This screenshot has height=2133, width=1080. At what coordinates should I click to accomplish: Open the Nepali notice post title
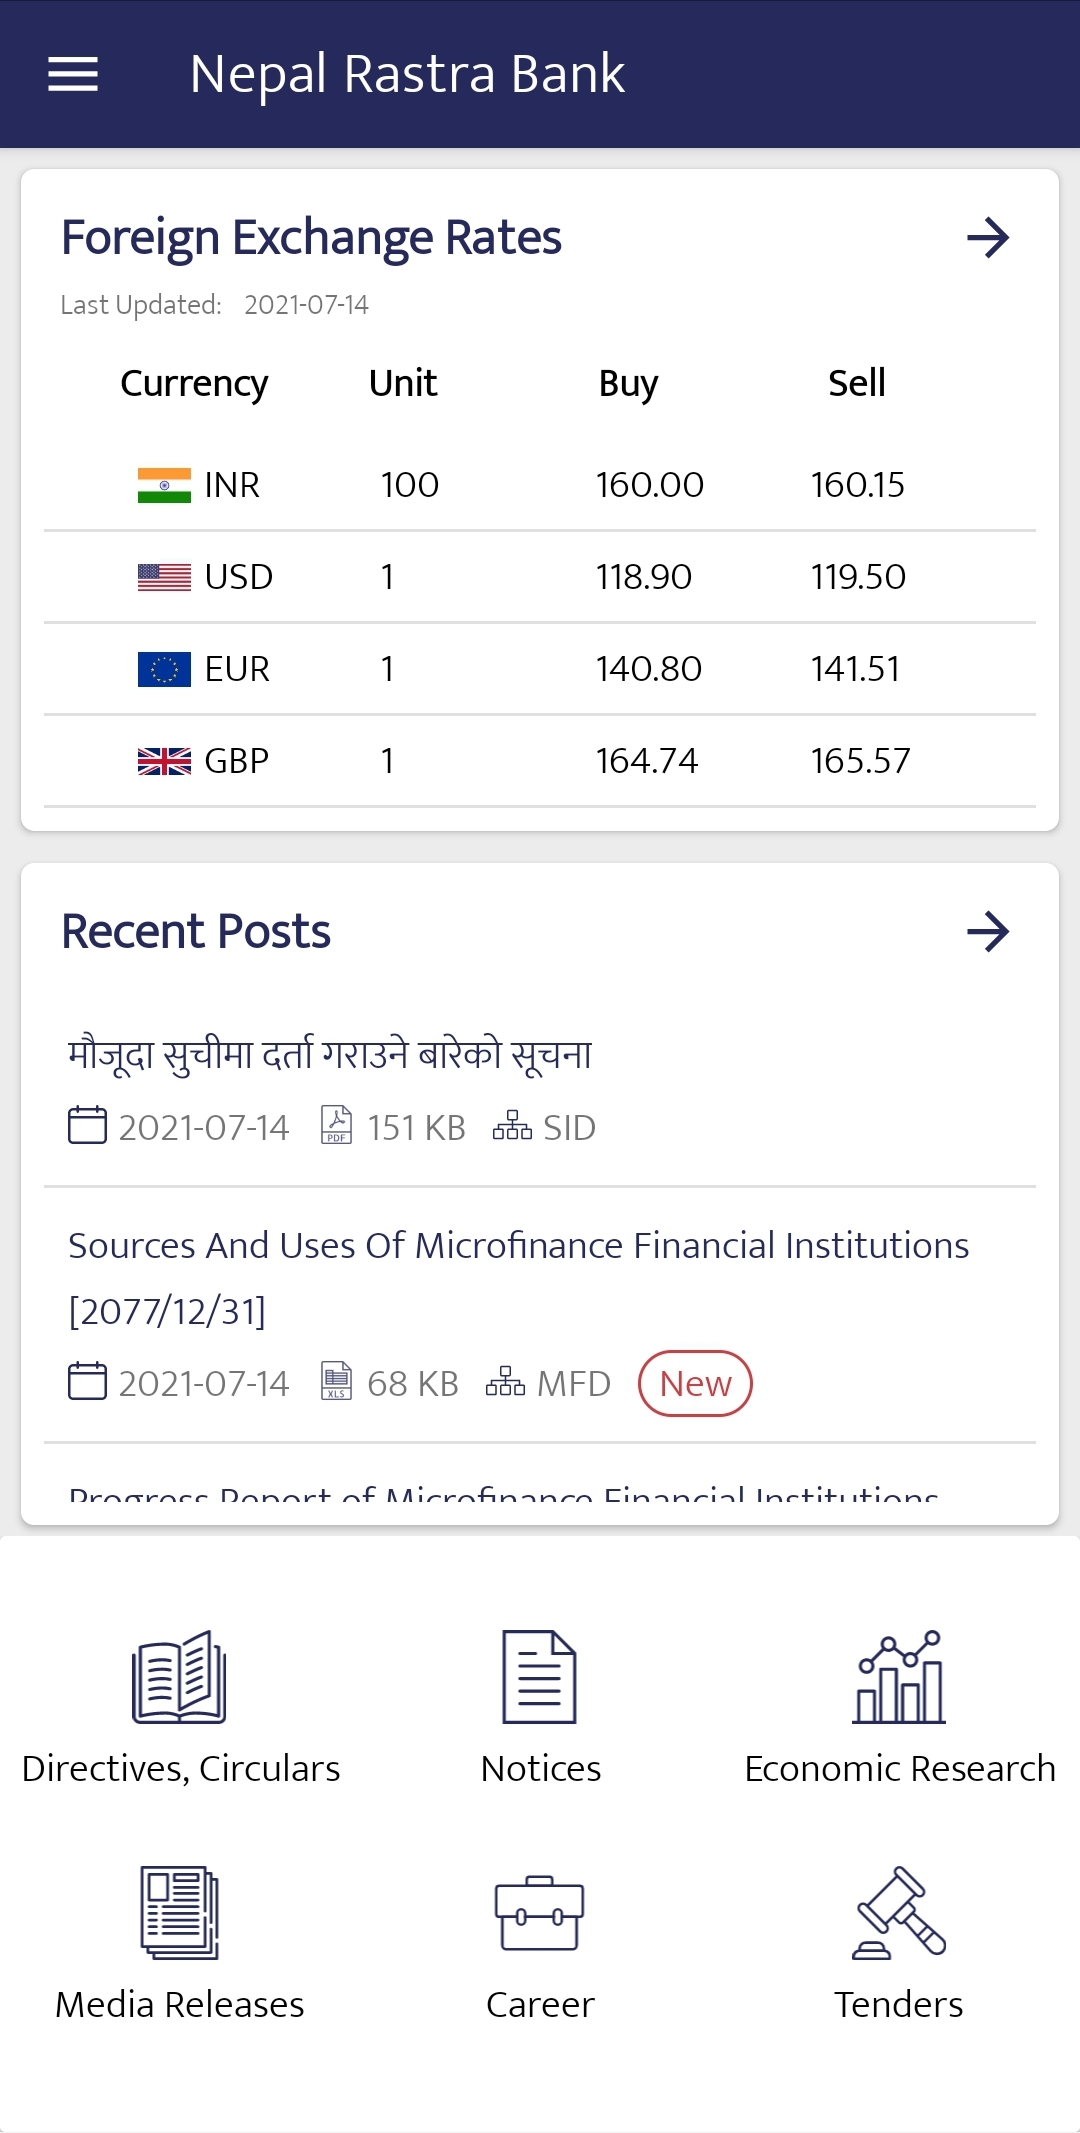point(330,1055)
